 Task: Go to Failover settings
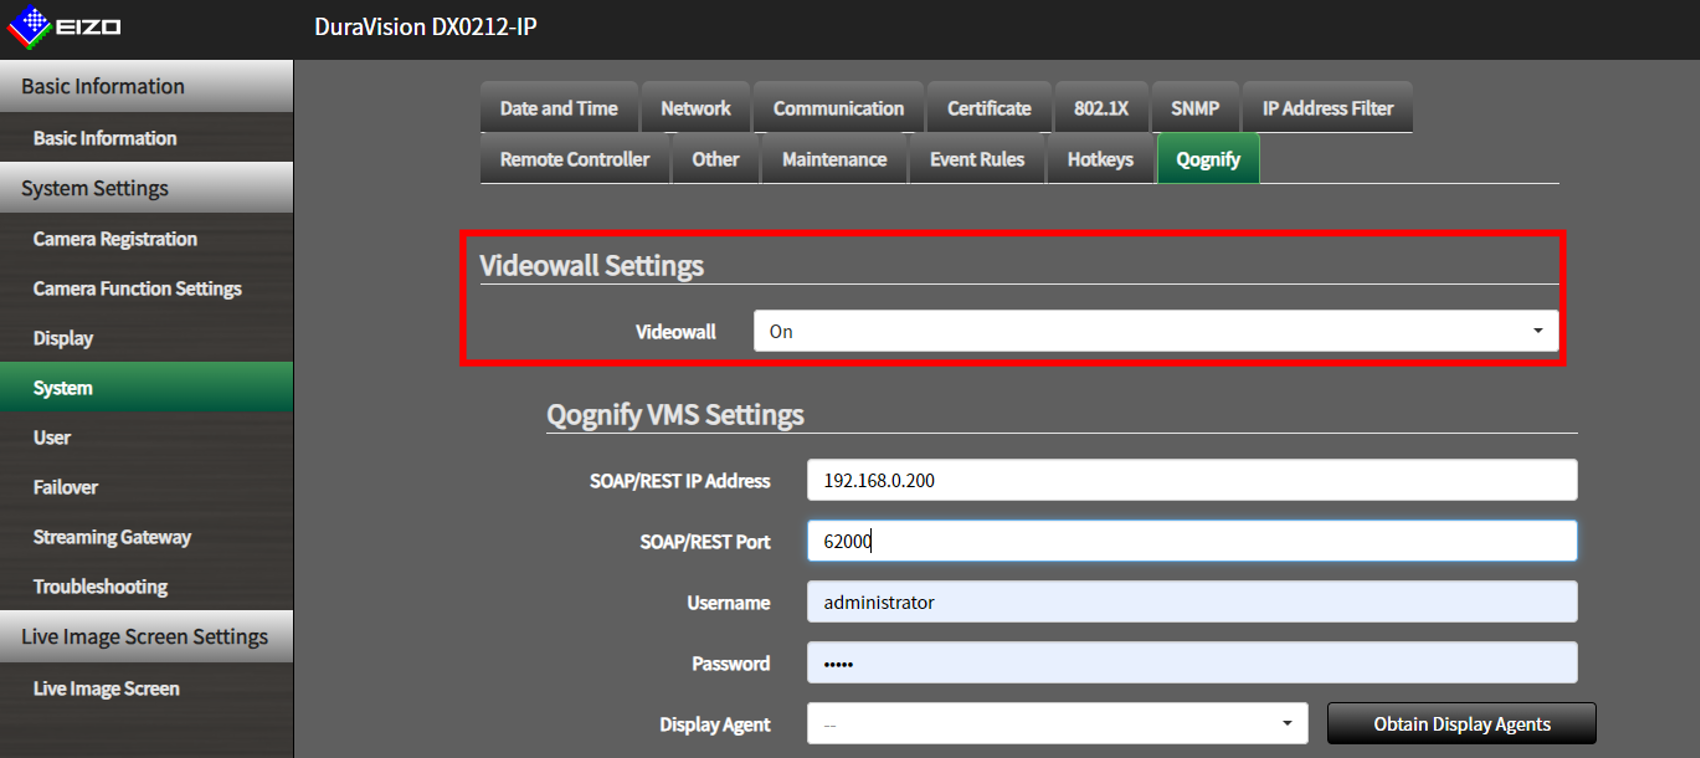pos(147,487)
